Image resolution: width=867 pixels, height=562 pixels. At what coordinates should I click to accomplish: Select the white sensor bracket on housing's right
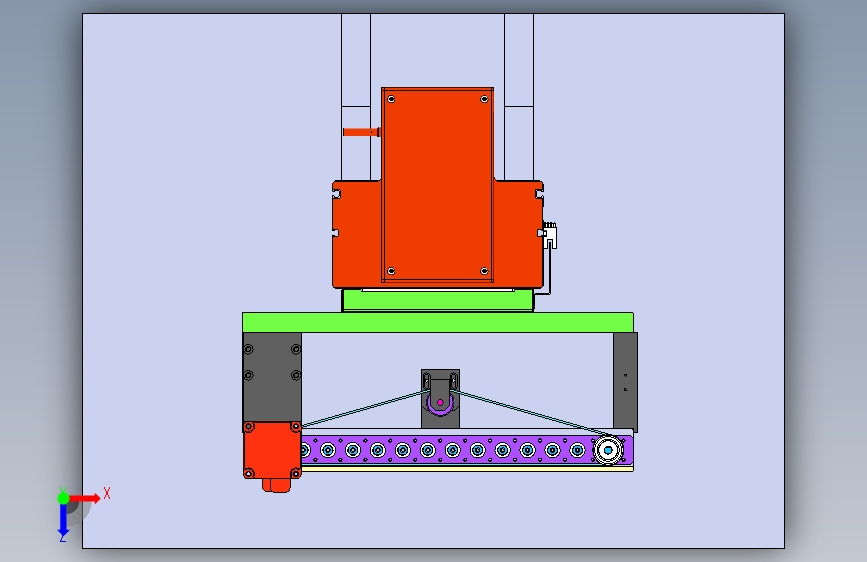[x=550, y=235]
